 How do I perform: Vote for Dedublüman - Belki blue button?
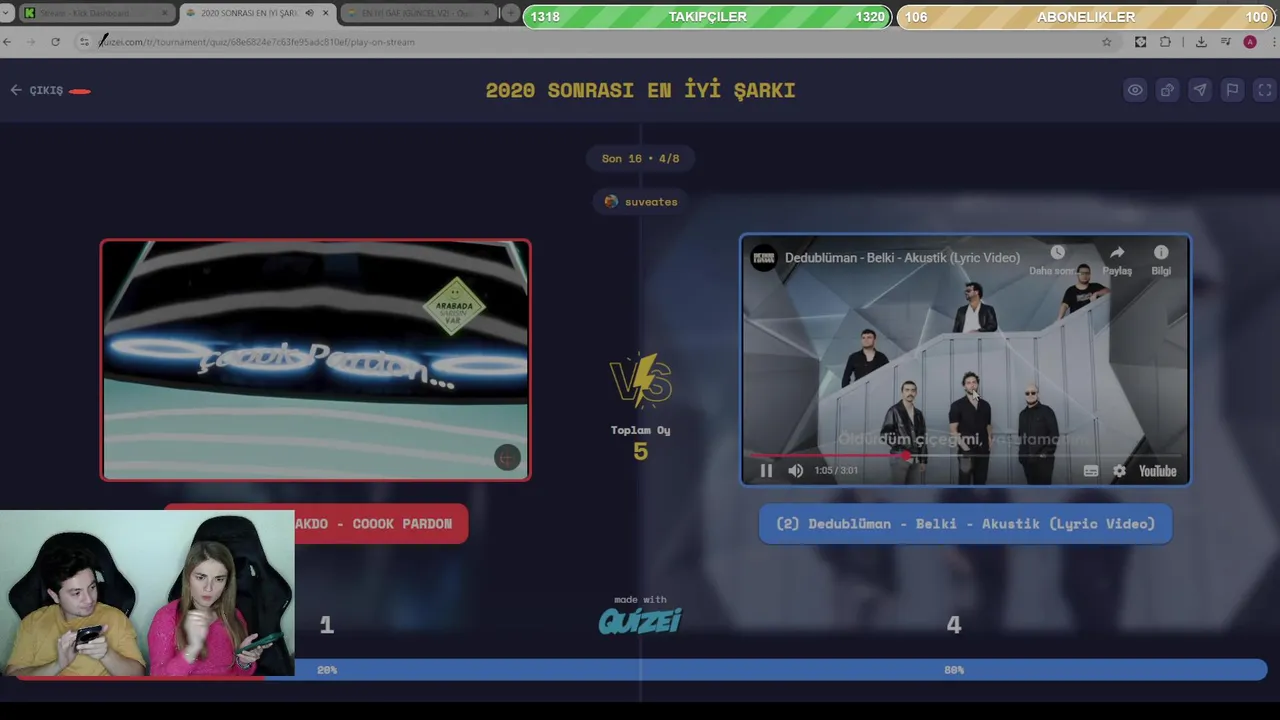[x=965, y=524]
